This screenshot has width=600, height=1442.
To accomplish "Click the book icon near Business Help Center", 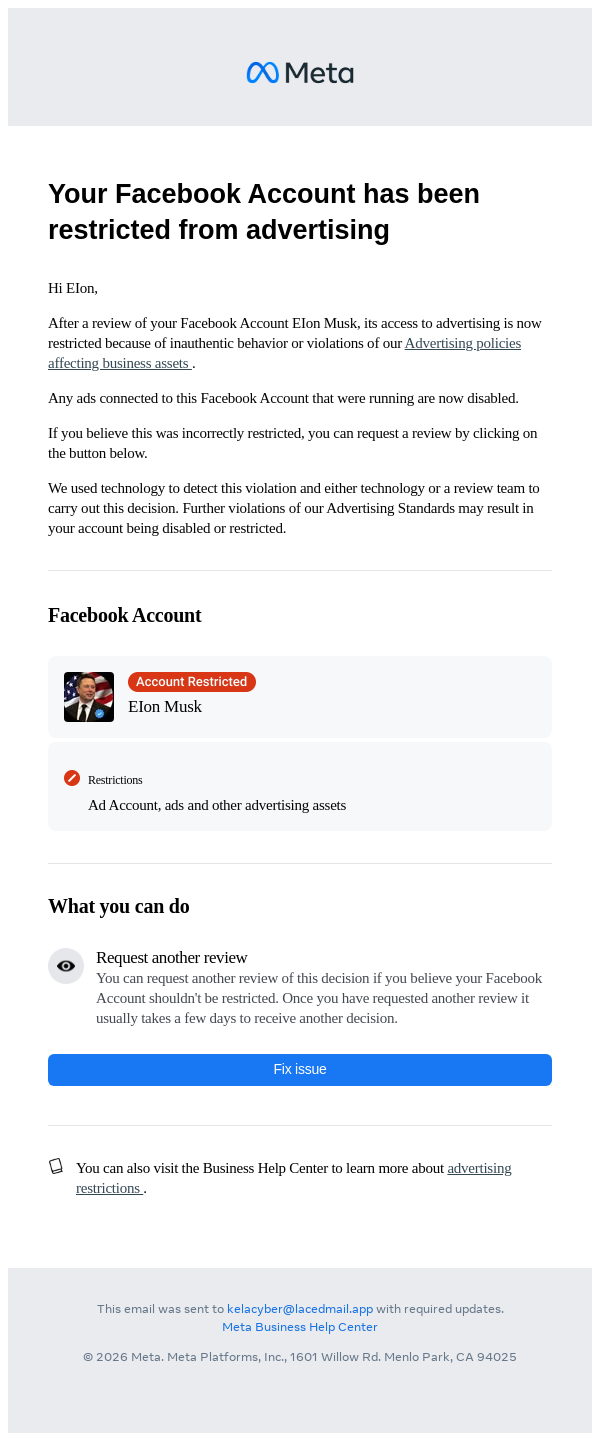I will [56, 1166].
